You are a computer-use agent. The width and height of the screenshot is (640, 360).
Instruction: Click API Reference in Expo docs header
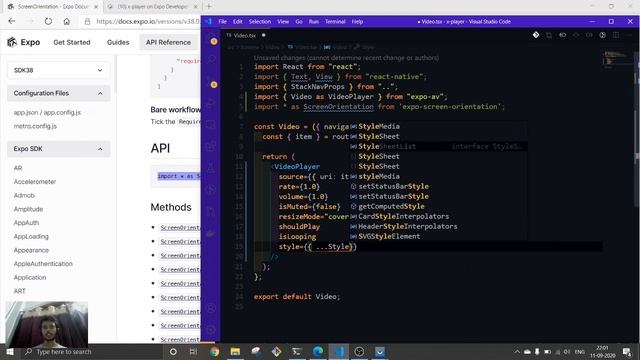168,42
